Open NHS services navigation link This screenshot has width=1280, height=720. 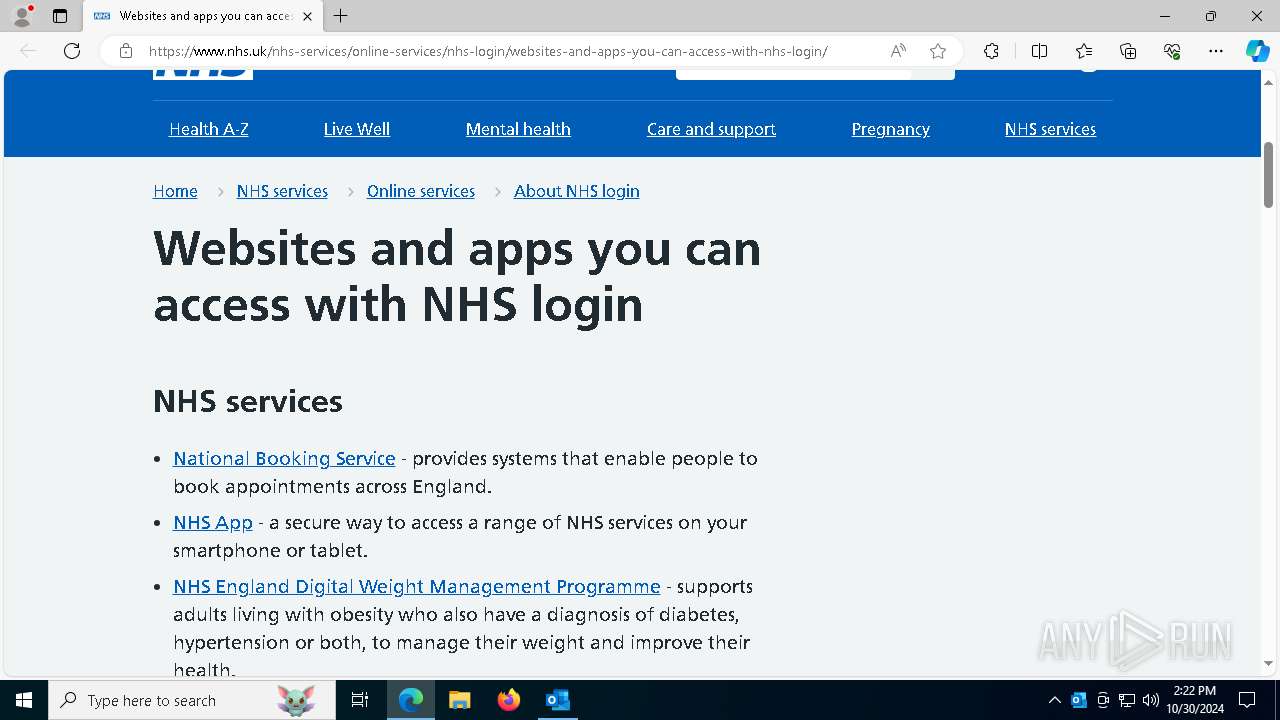[1050, 129]
